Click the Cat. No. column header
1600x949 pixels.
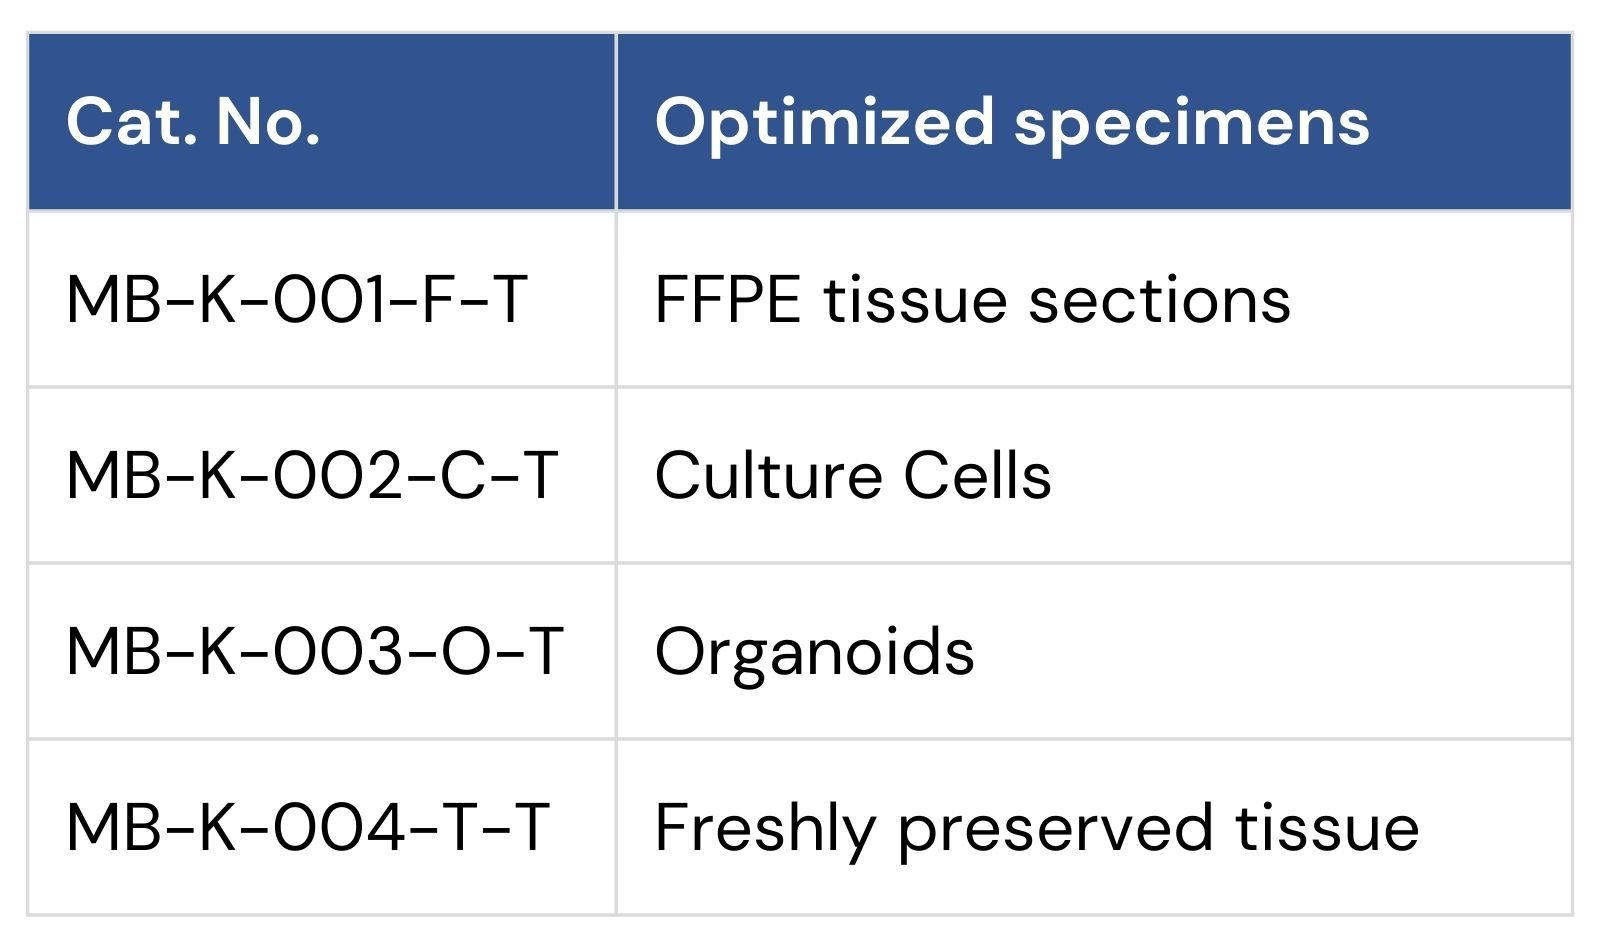(193, 122)
